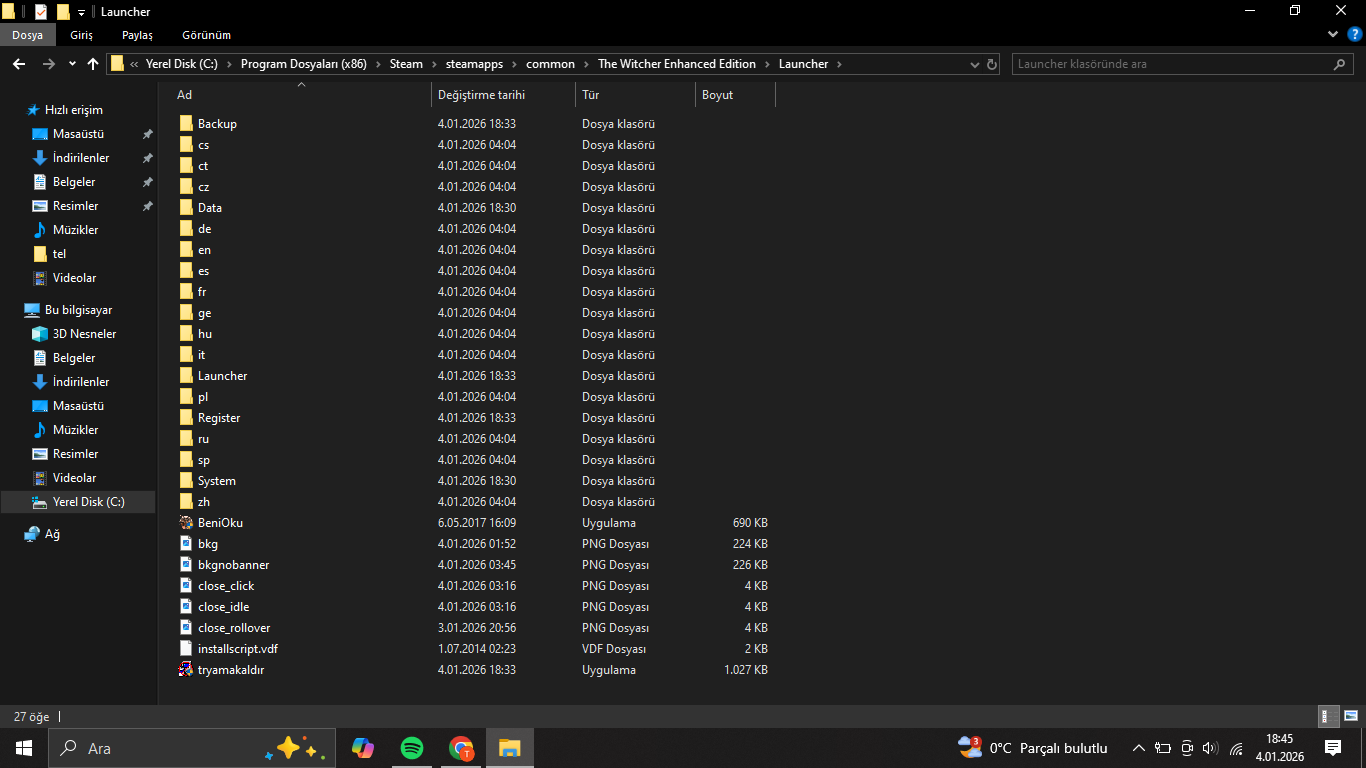This screenshot has width=1366, height=768.
Task: Open 3D Nesneler in the navigation pane
Action: [84, 334]
